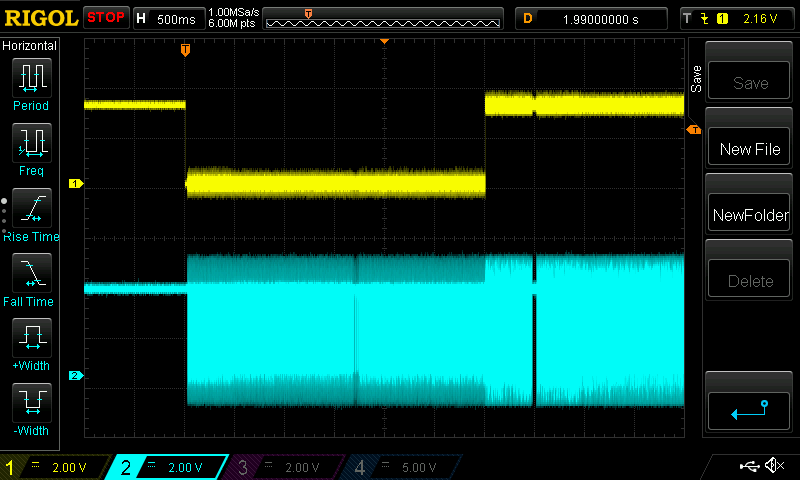This screenshot has height=480, width=800.
Task: Toggle channel 4 at 5.00 V
Action: pos(403,467)
